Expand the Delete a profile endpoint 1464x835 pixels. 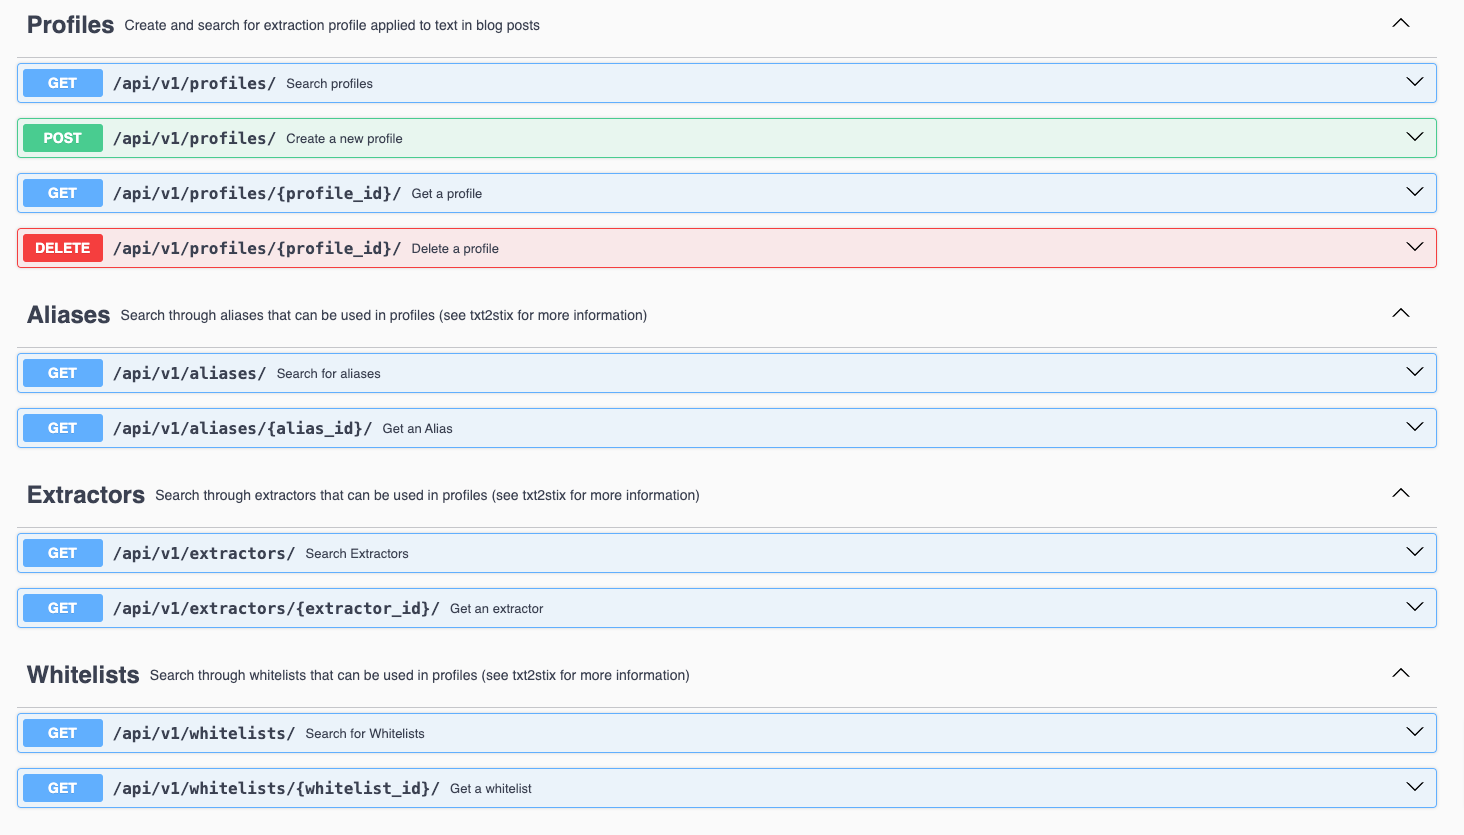(x=1414, y=247)
